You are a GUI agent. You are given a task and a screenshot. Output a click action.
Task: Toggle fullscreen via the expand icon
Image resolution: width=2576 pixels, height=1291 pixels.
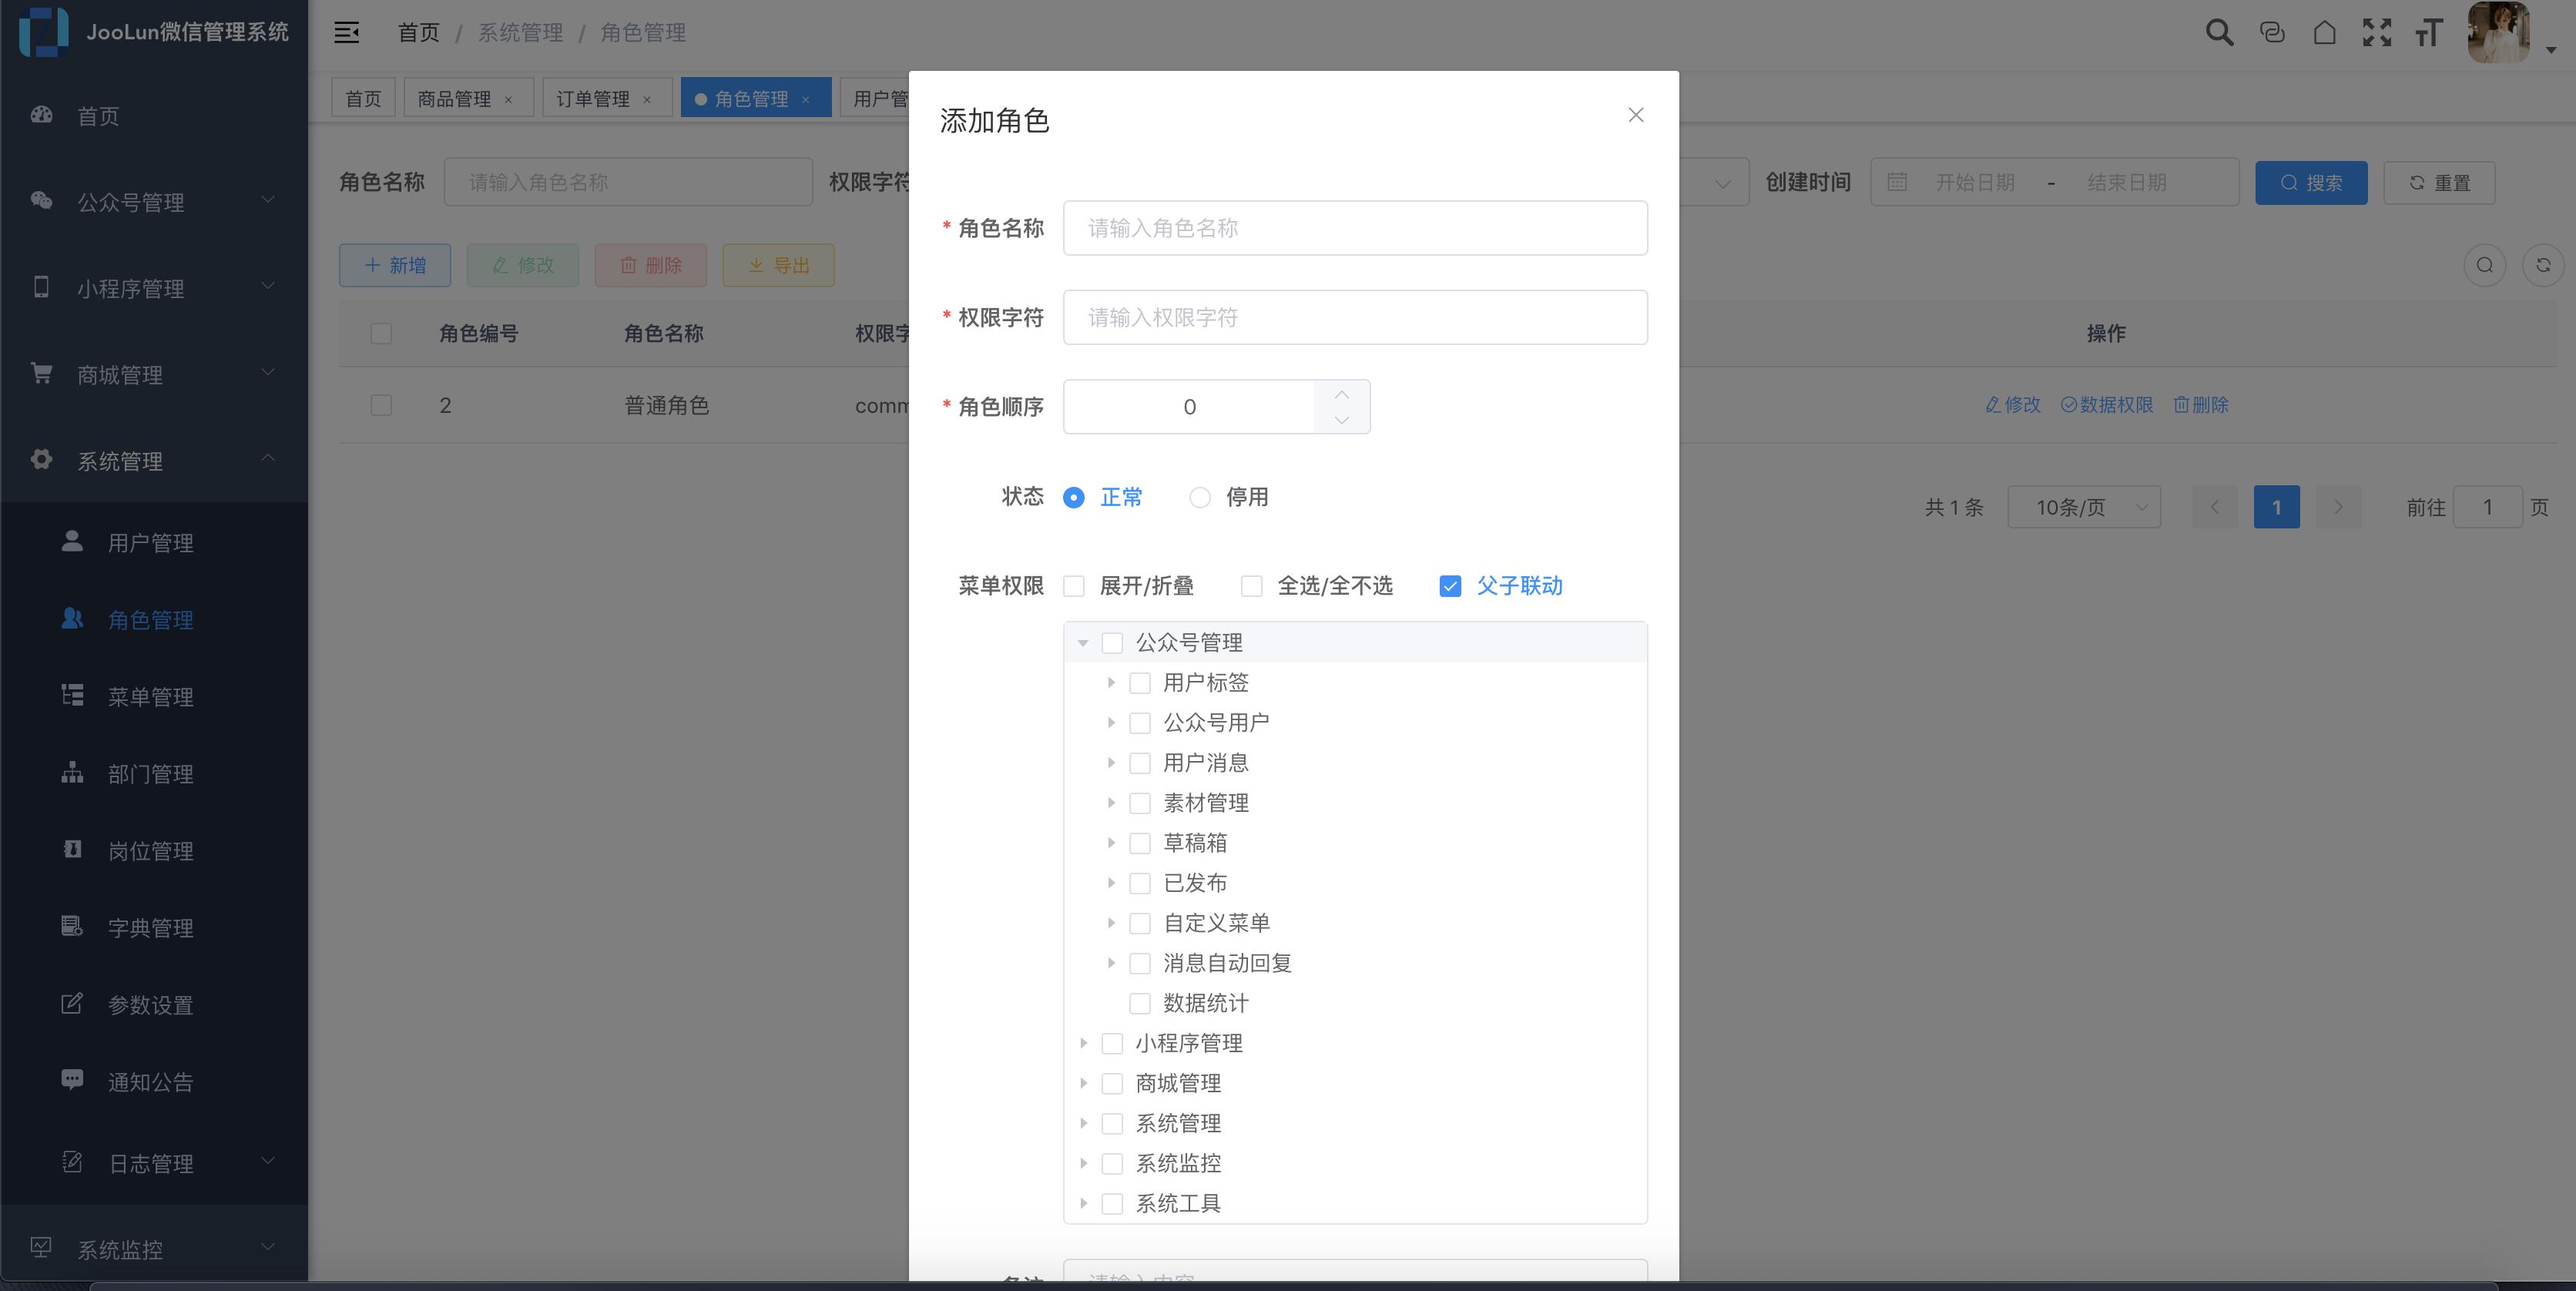coord(2379,31)
